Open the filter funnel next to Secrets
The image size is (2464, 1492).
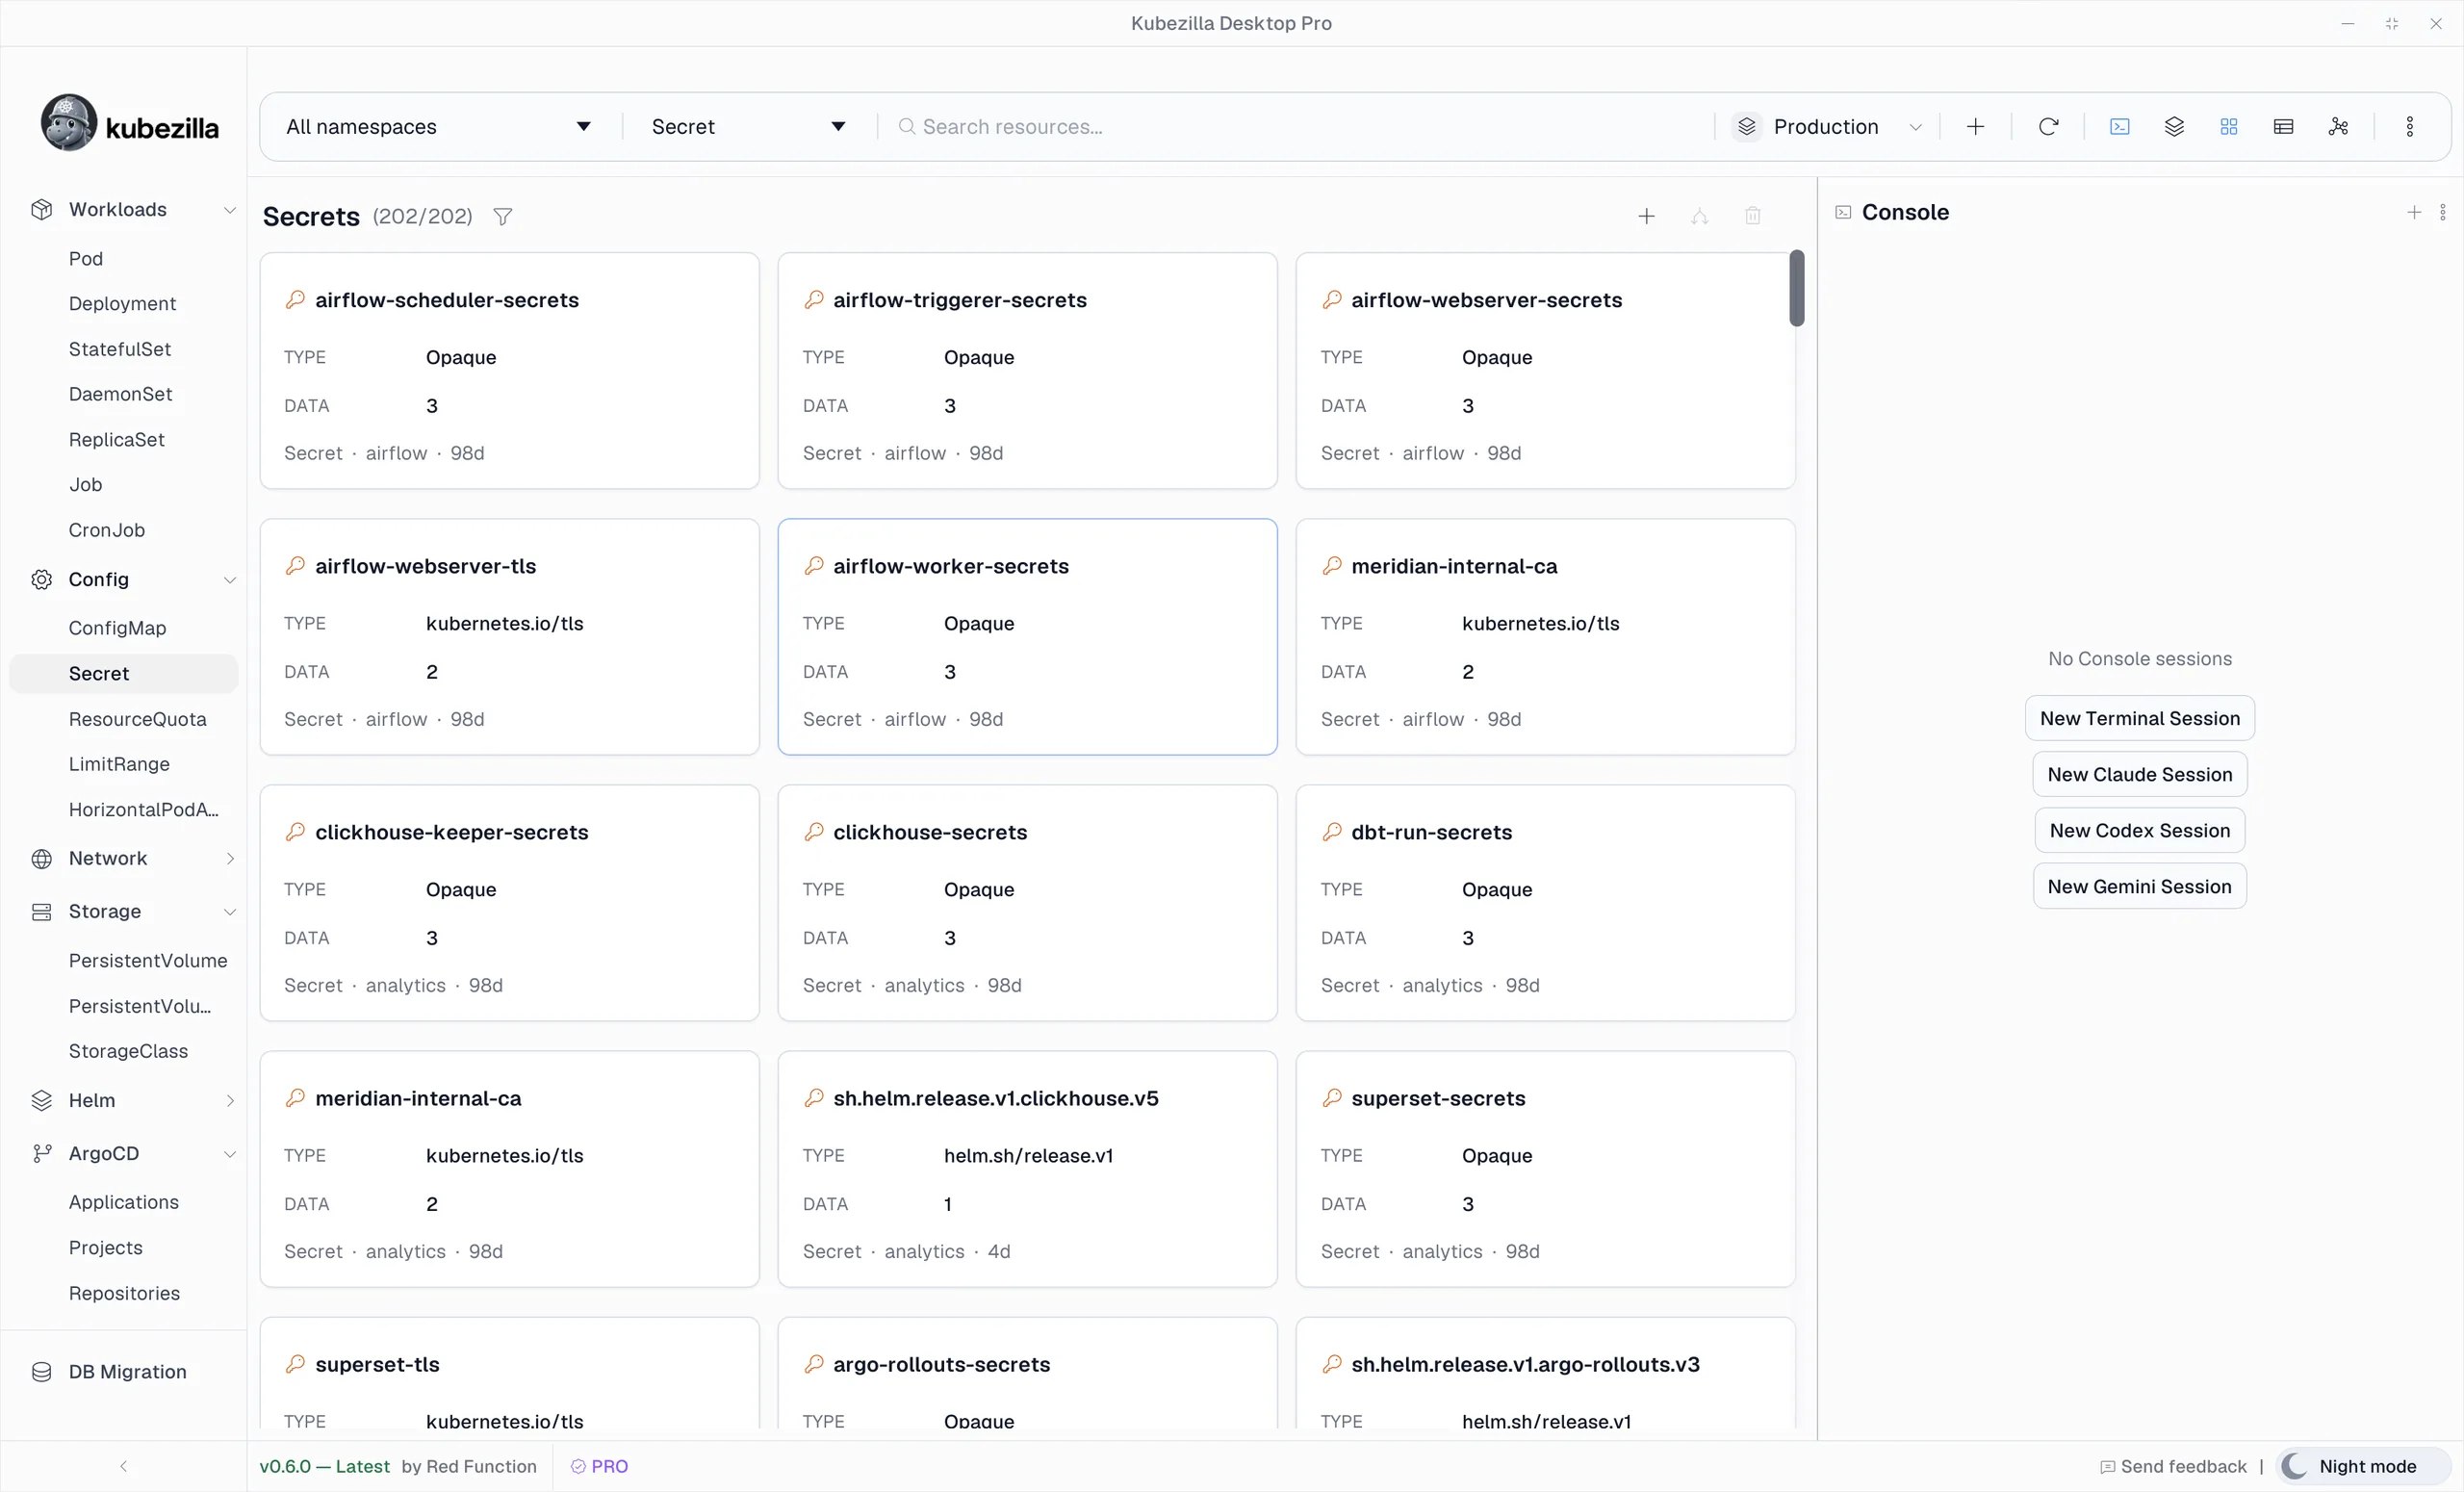[x=503, y=216]
